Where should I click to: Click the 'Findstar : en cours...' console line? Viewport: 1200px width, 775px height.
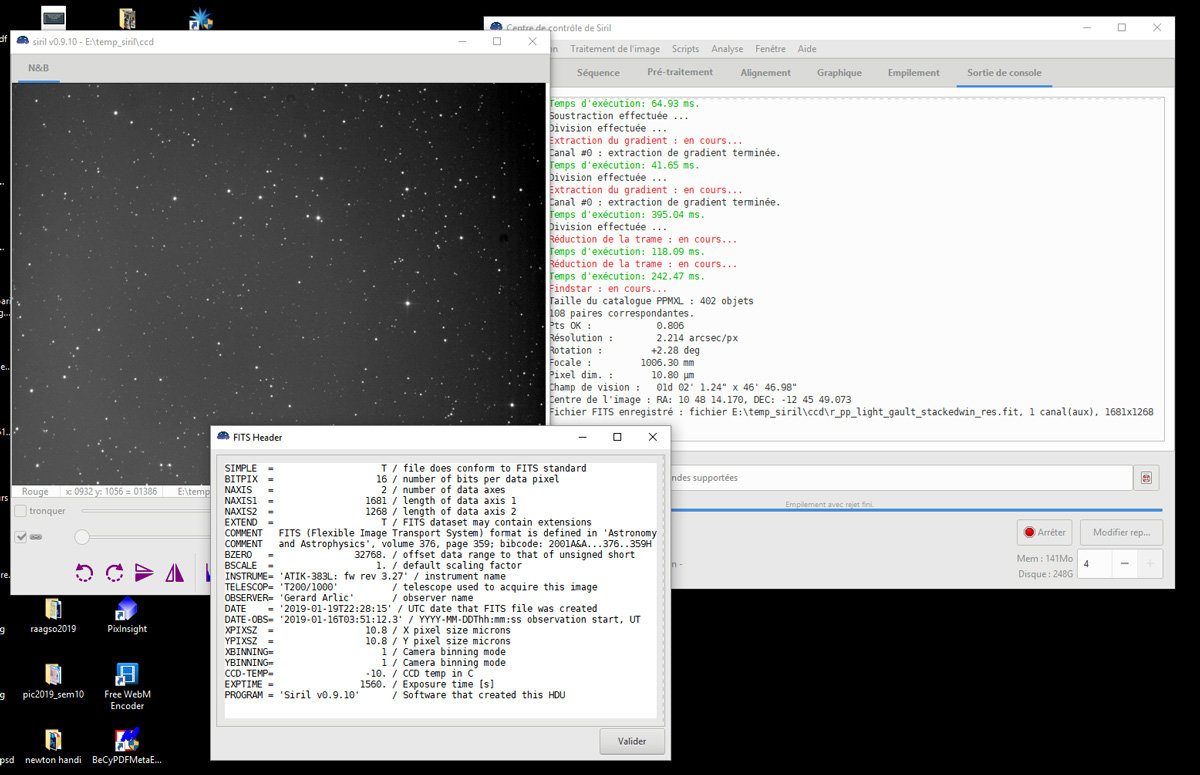point(609,289)
